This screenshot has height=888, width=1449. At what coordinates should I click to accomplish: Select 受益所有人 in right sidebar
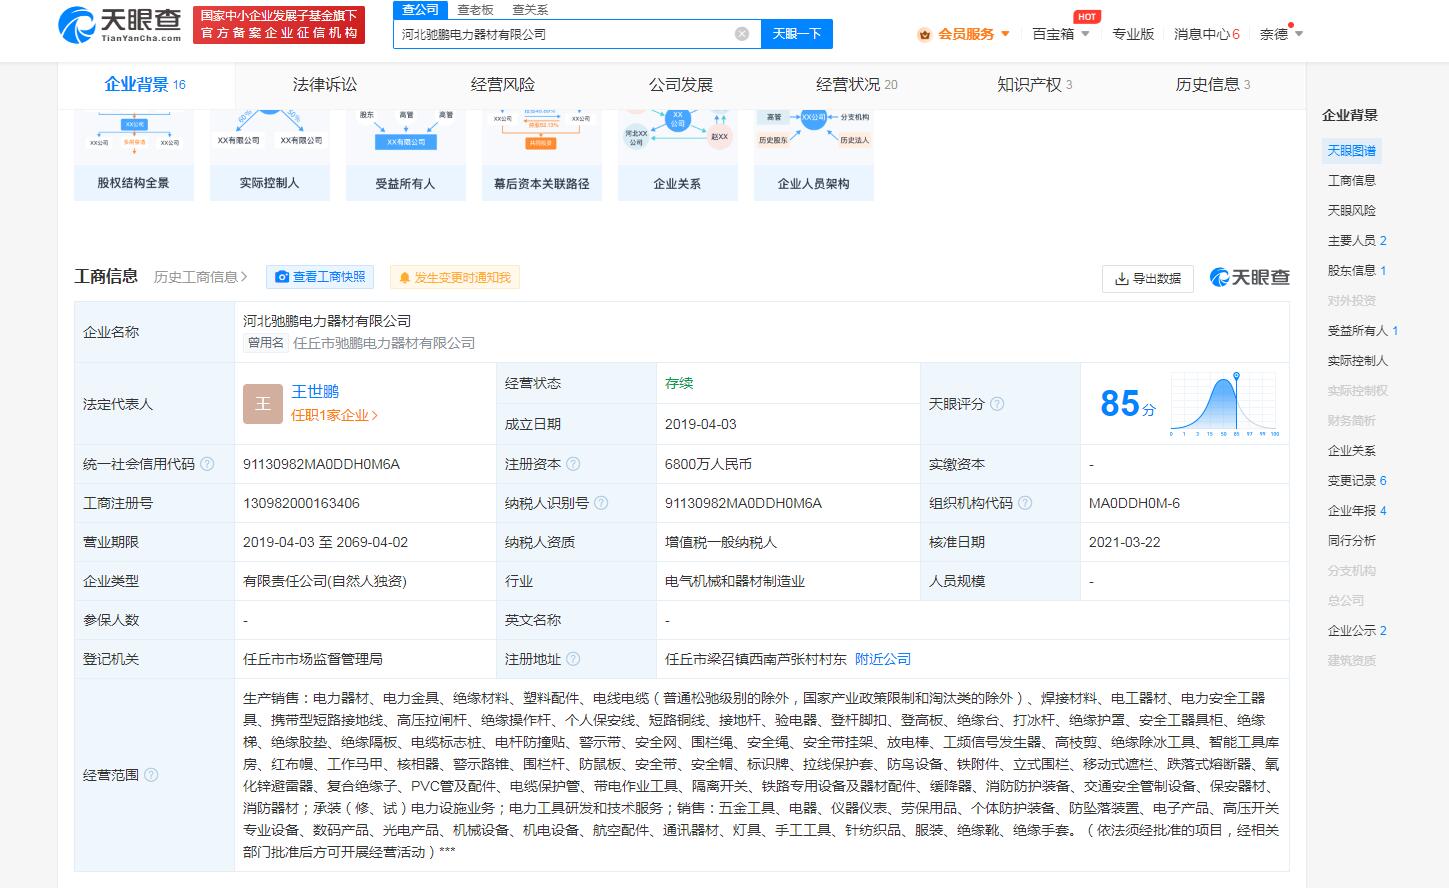pos(1363,331)
